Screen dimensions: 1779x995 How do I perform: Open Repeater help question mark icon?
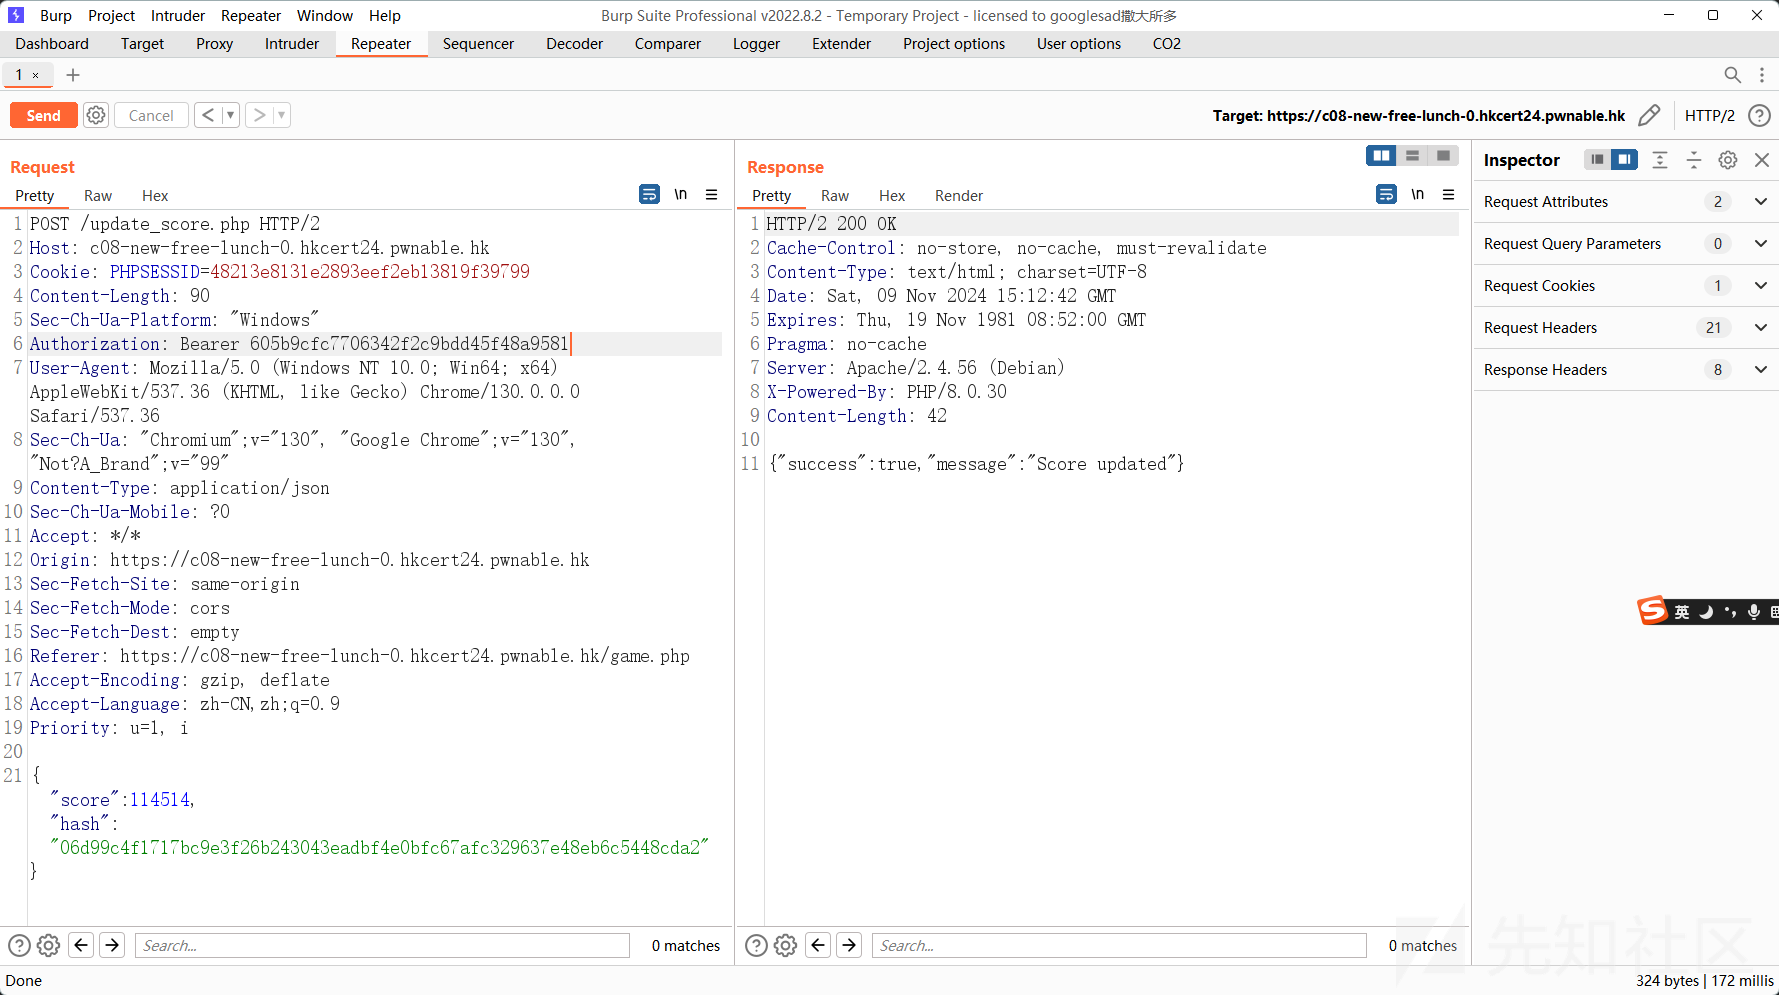1759,116
